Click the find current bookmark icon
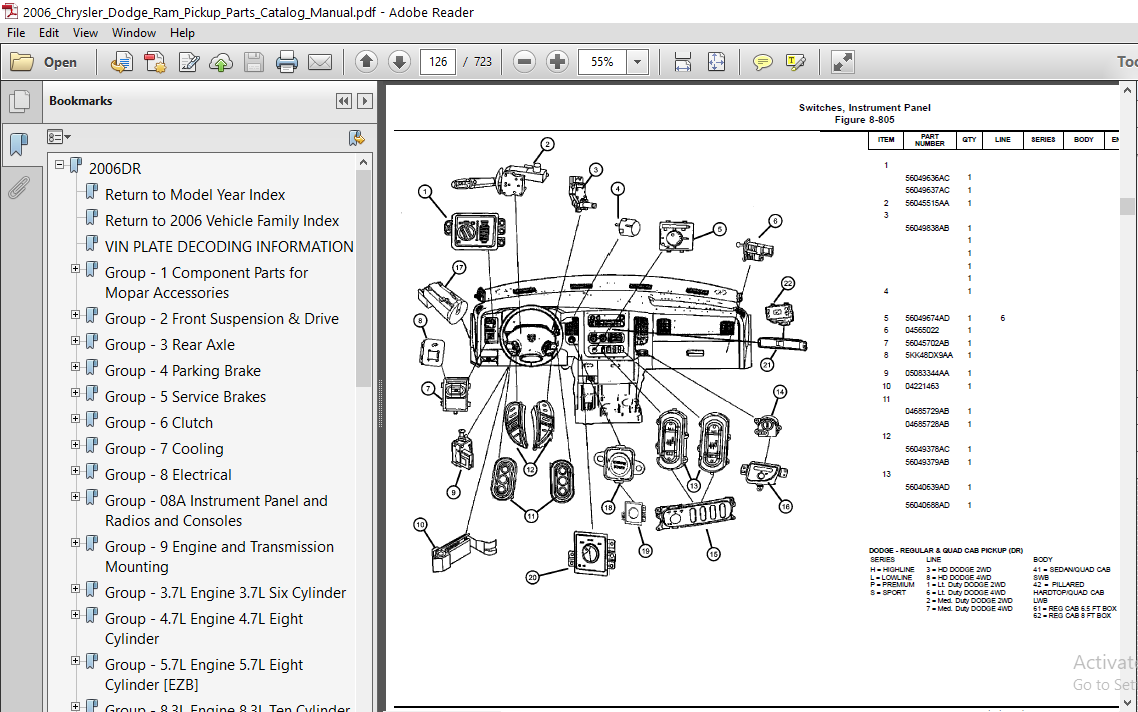Image resolution: width=1138 pixels, height=712 pixels. click(x=356, y=137)
